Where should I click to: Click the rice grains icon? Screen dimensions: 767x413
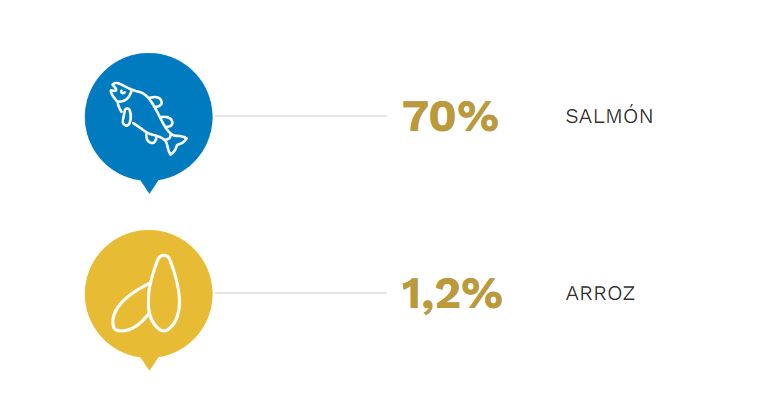(x=147, y=293)
